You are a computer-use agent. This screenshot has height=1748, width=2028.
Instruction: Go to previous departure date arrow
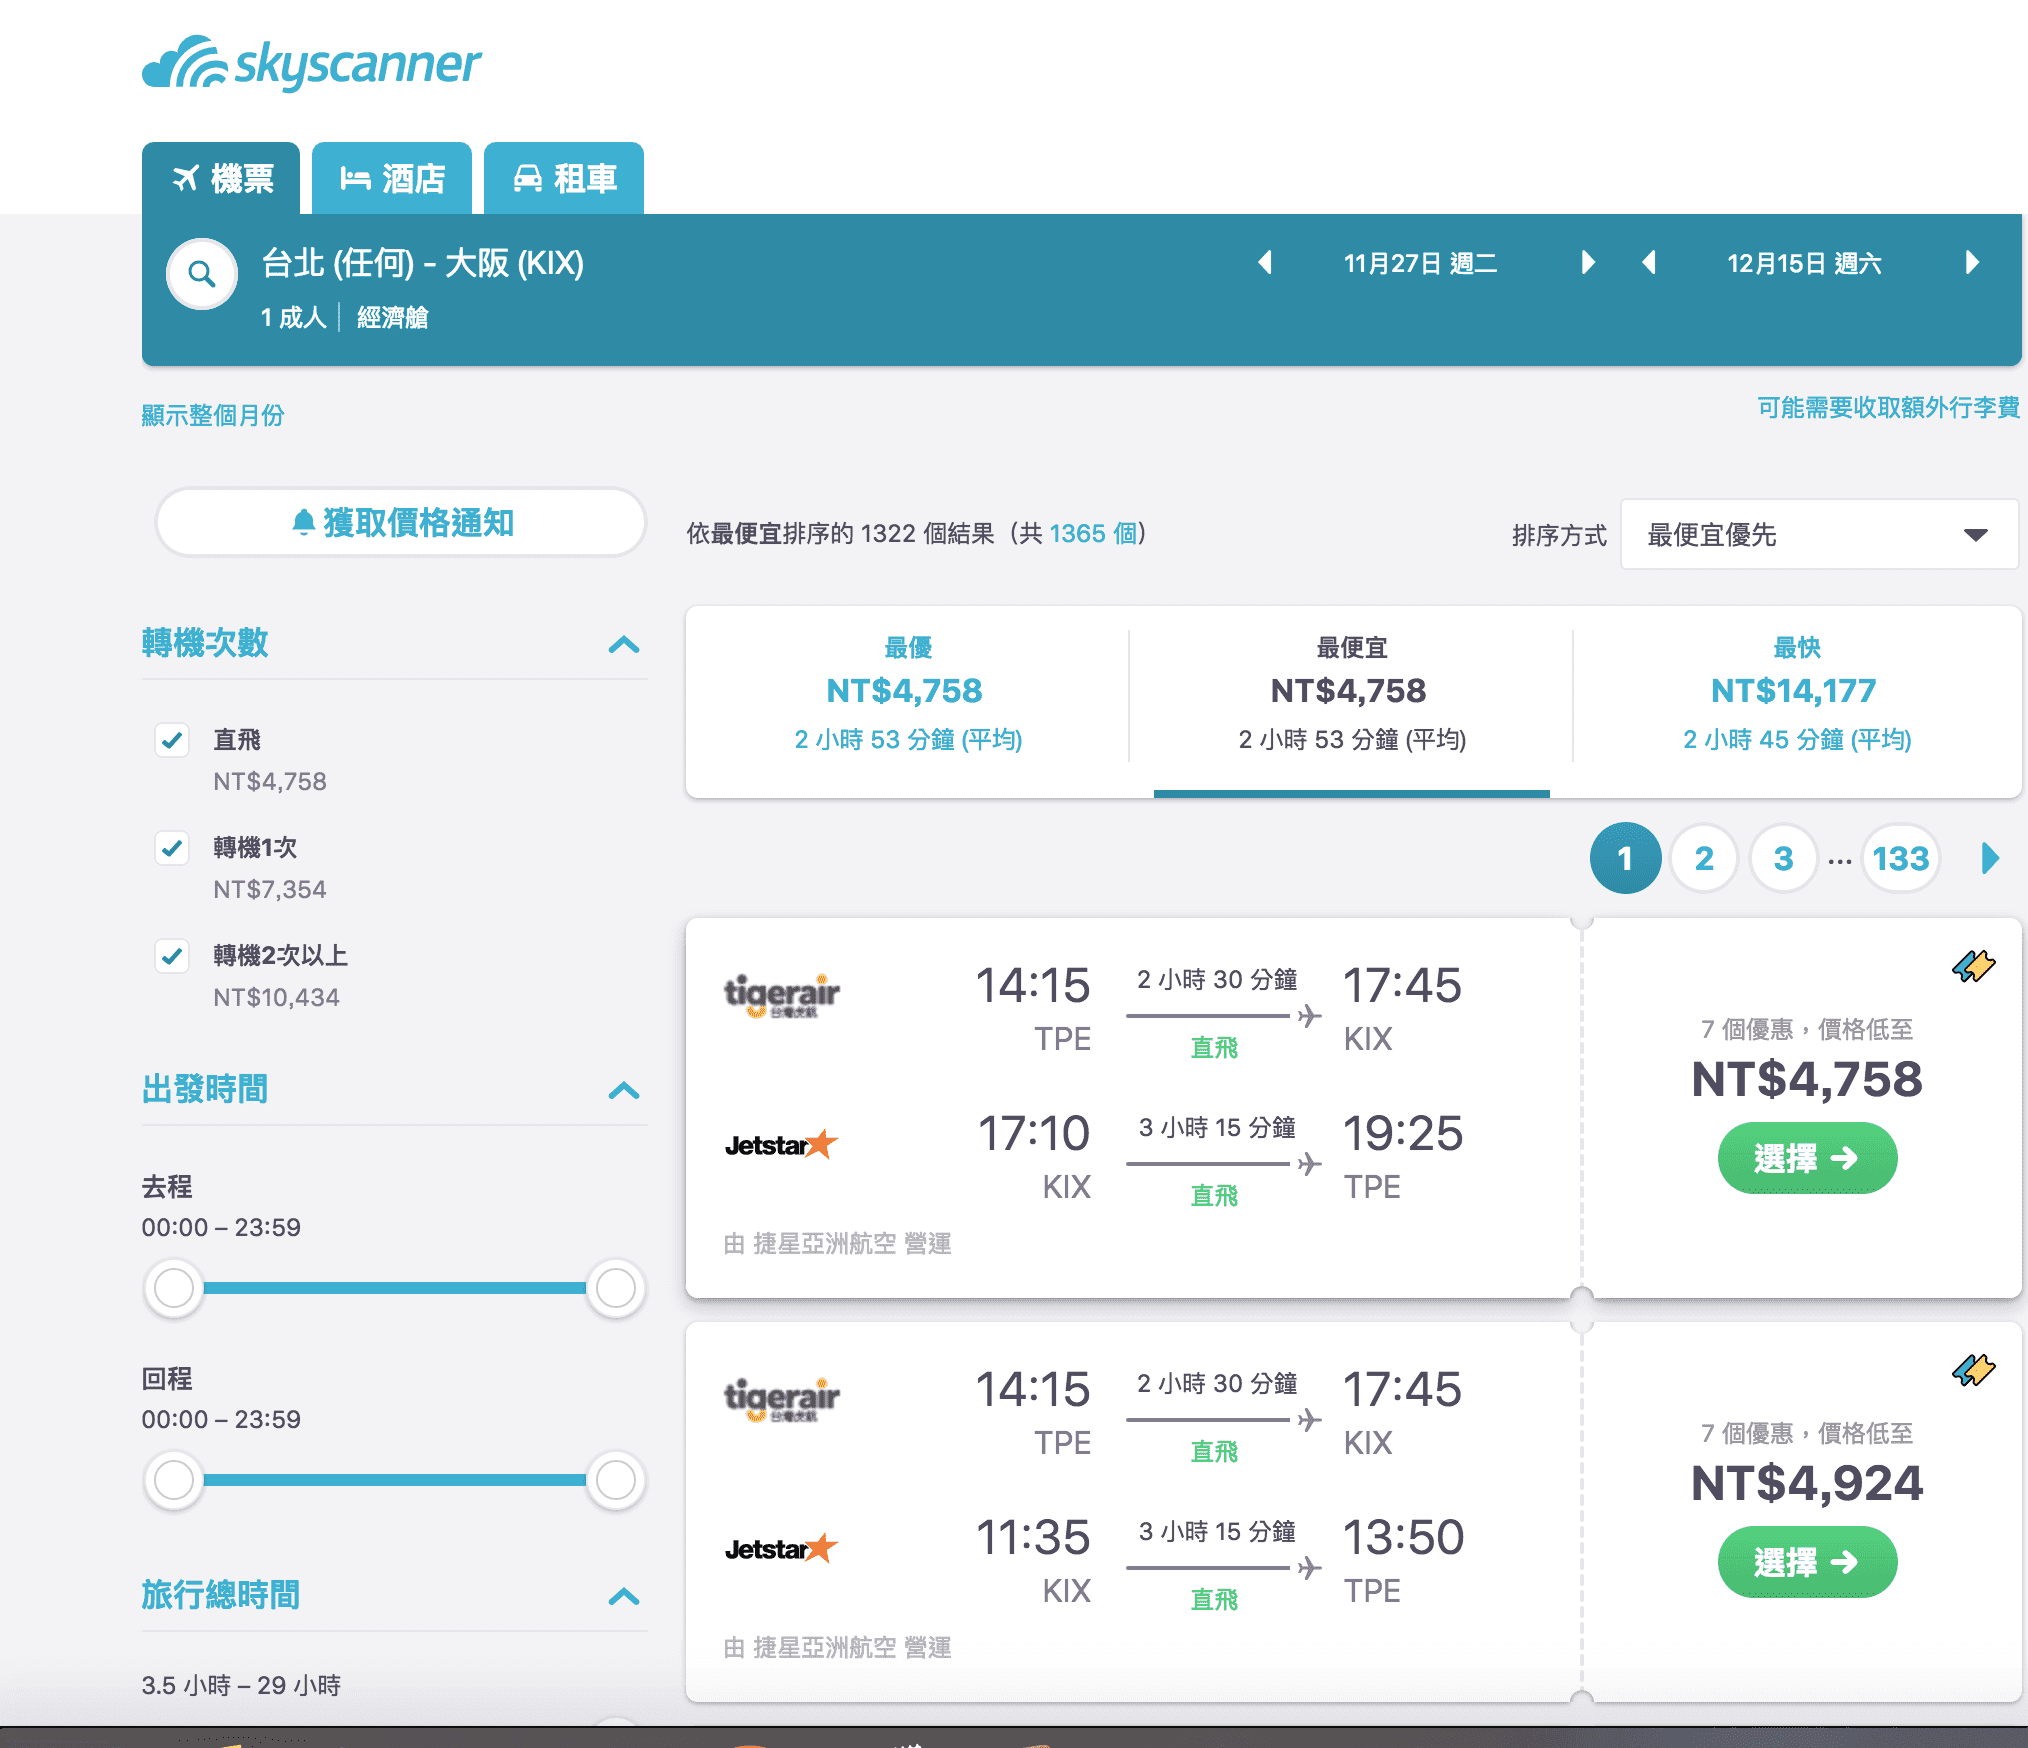tap(1265, 263)
